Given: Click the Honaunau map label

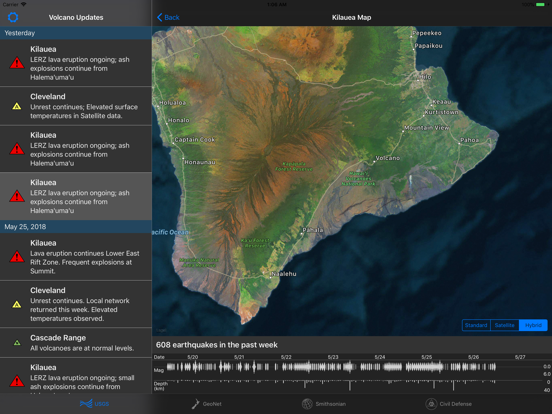Looking at the screenshot, I should (x=200, y=162).
